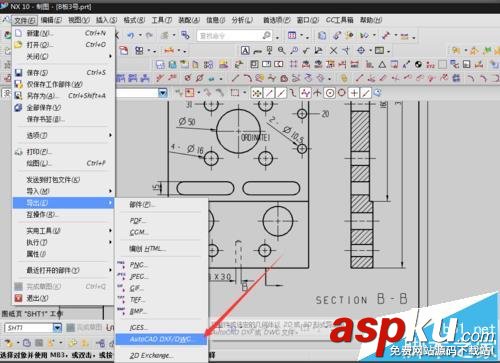This screenshot has height=363, width=500.
Task: Expand the 导入(M) submenu arrow
Action: coord(110,191)
